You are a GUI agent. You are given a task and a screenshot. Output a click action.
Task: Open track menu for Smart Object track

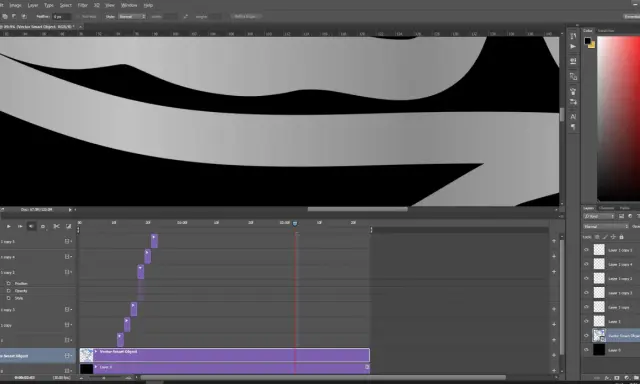pos(68,355)
